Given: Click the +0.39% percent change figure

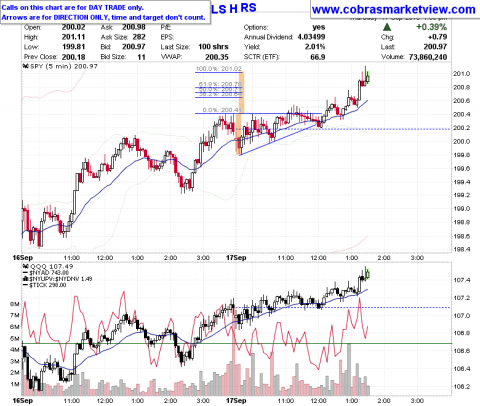Looking at the screenshot, I should coord(431,27).
